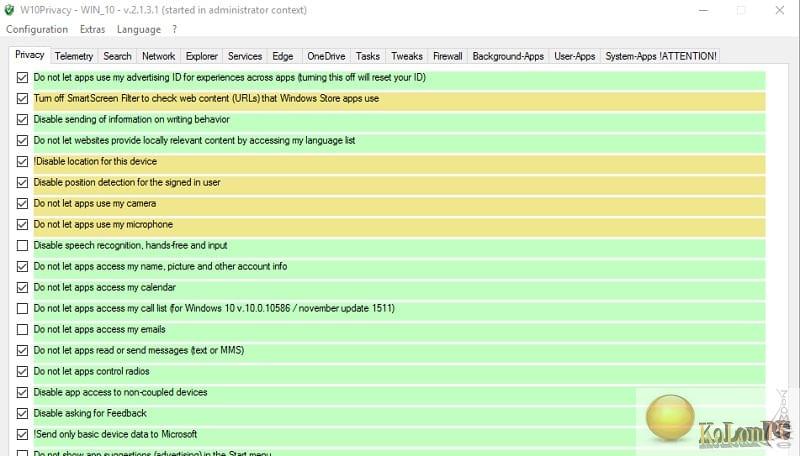
Task: Check Do not let apps access my emails
Action: pos(22,330)
